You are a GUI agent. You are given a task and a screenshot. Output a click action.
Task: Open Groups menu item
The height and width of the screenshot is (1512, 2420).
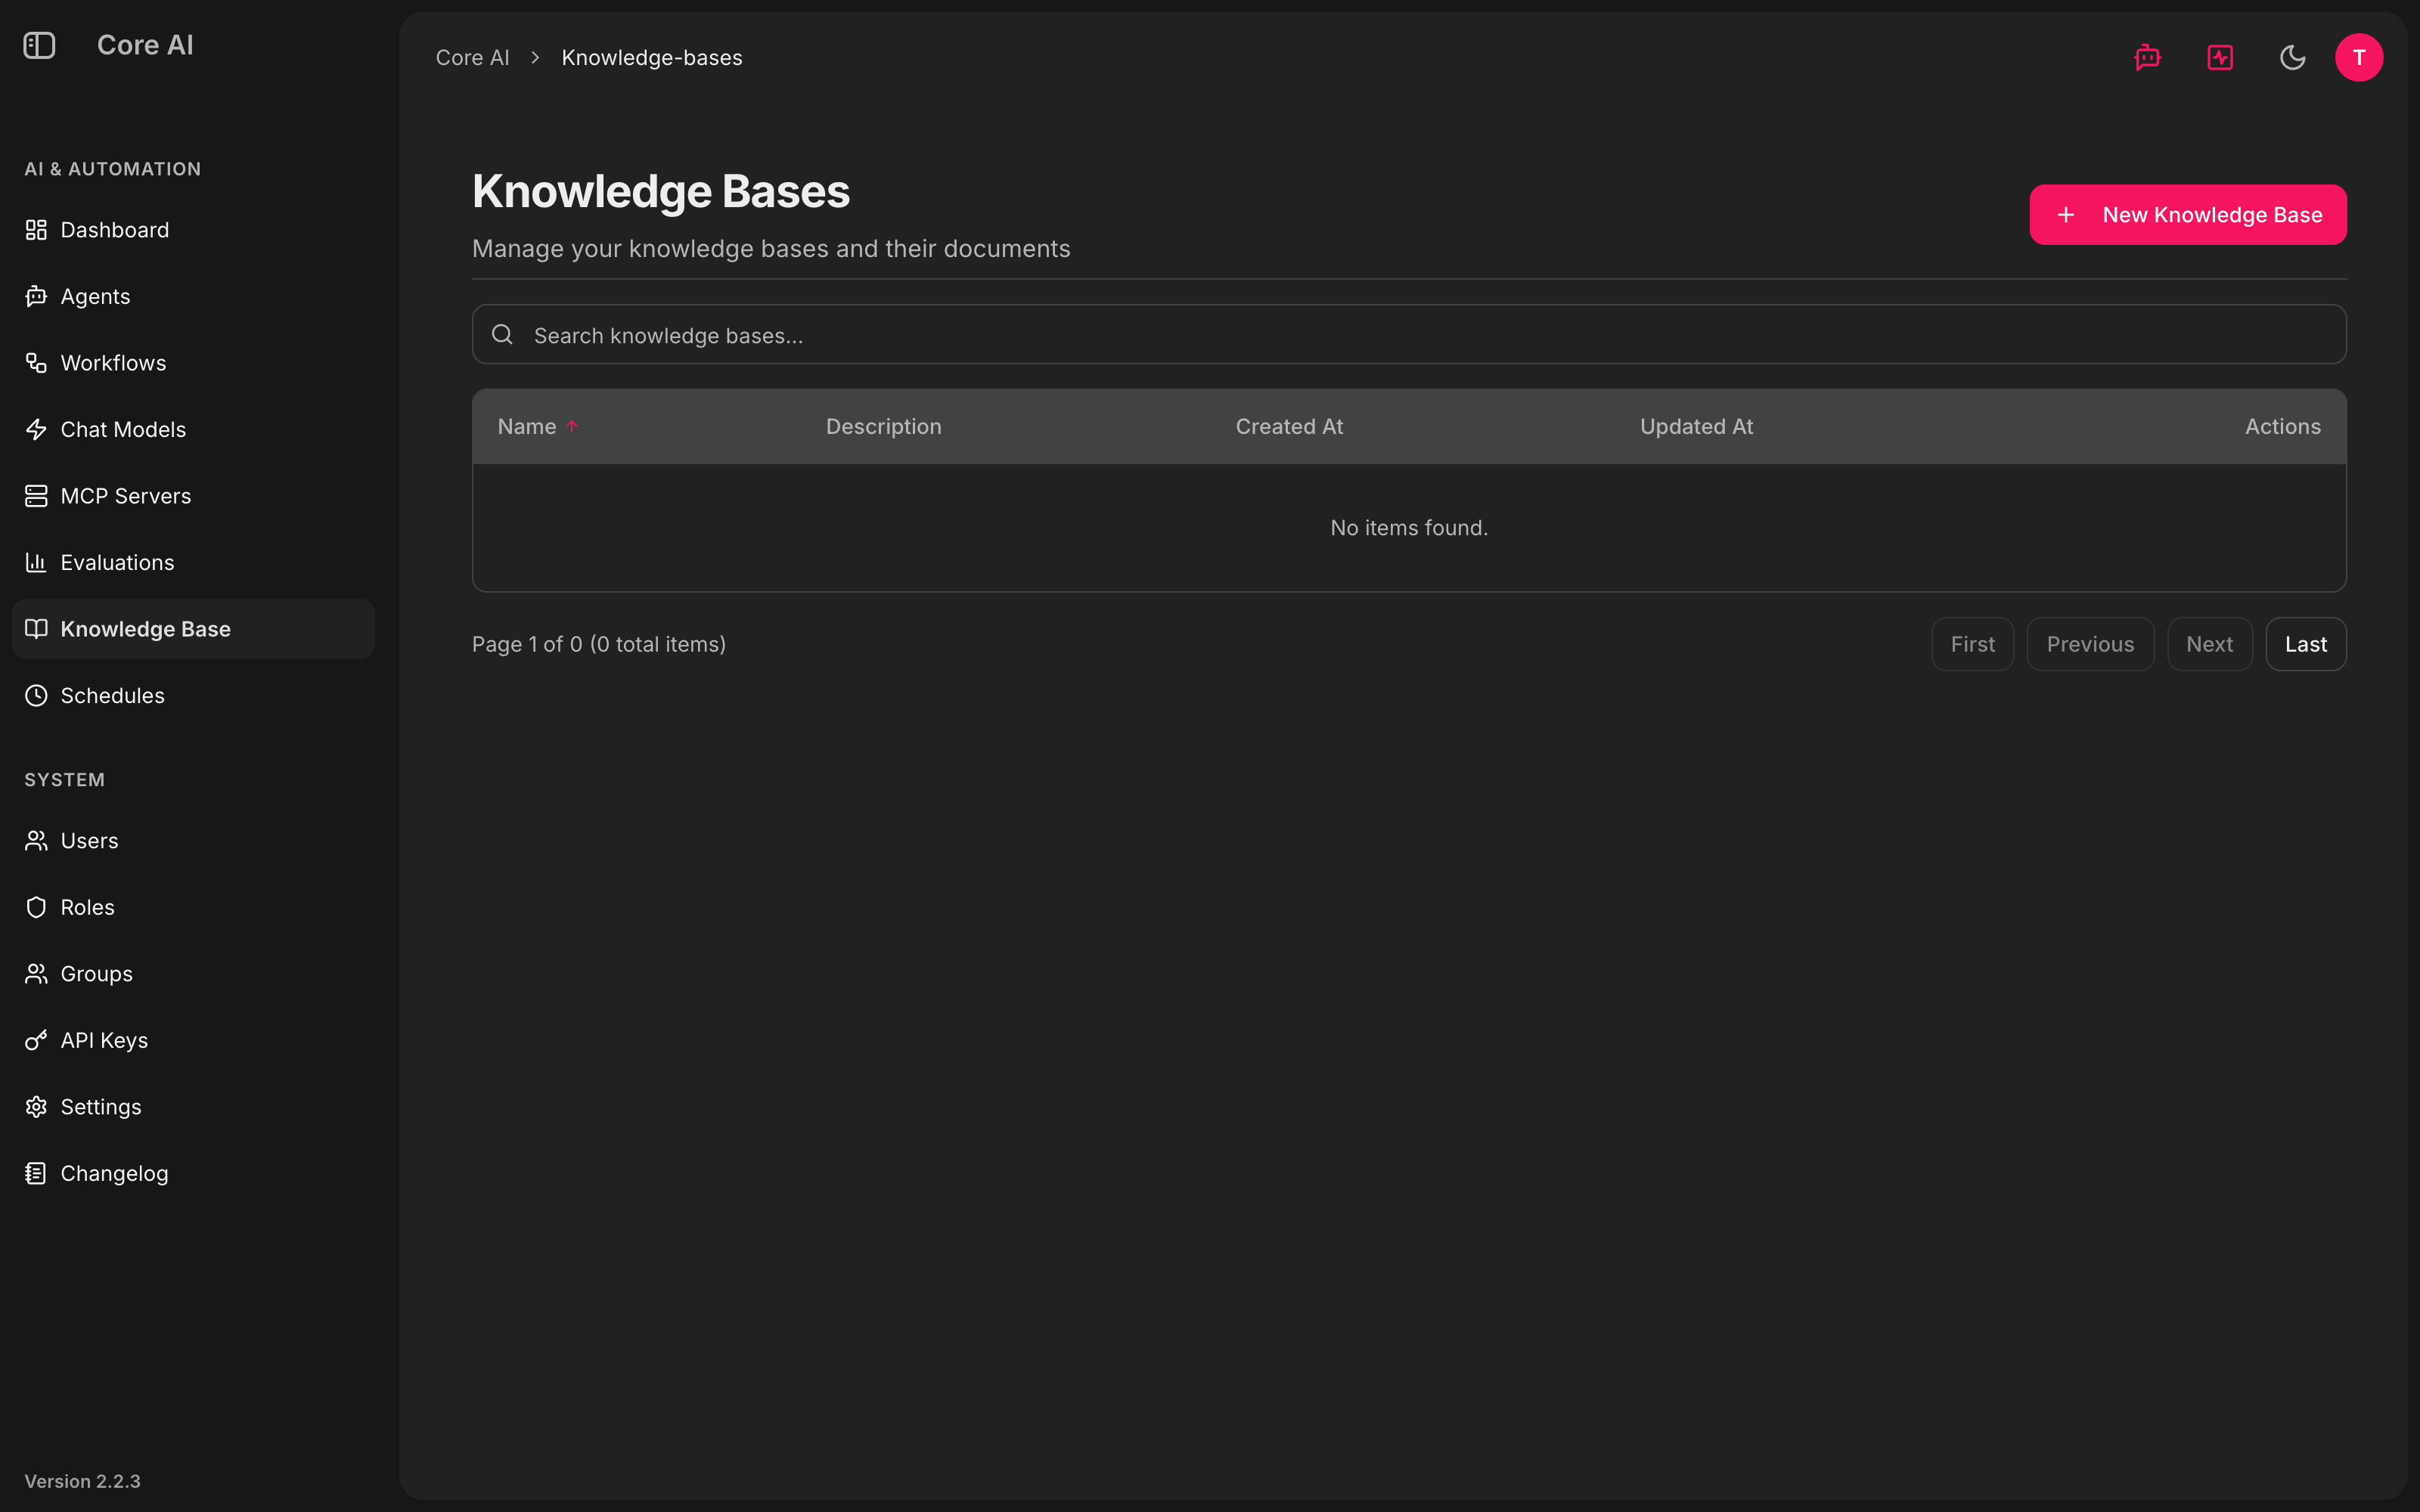point(193,974)
